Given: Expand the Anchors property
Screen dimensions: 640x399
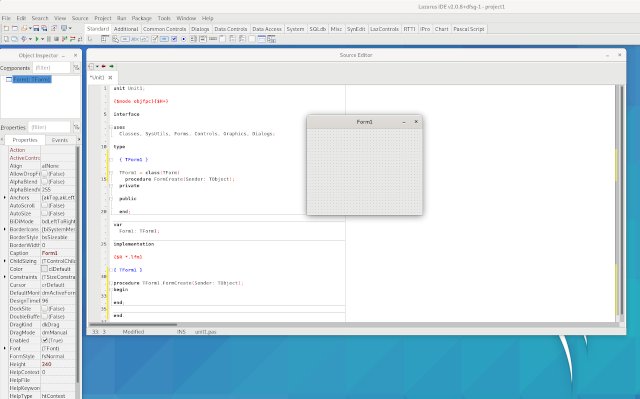Looking at the screenshot, I should 4,197.
